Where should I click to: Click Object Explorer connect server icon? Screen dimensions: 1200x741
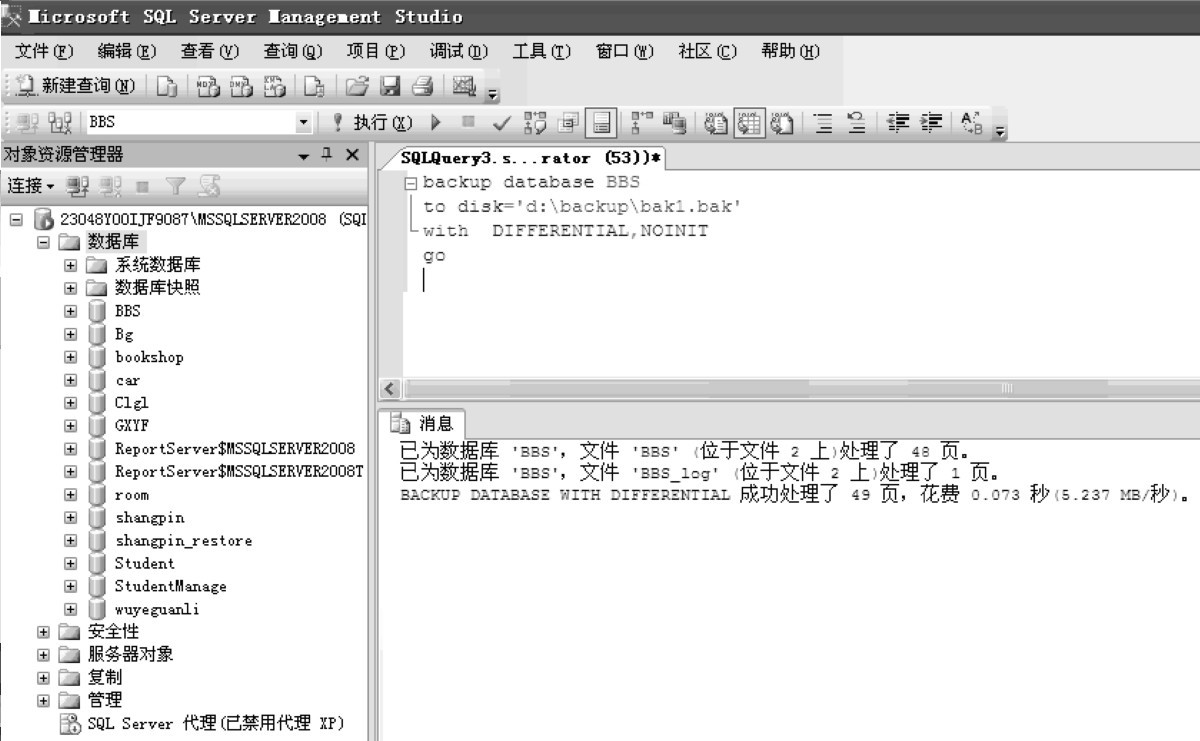(78, 186)
